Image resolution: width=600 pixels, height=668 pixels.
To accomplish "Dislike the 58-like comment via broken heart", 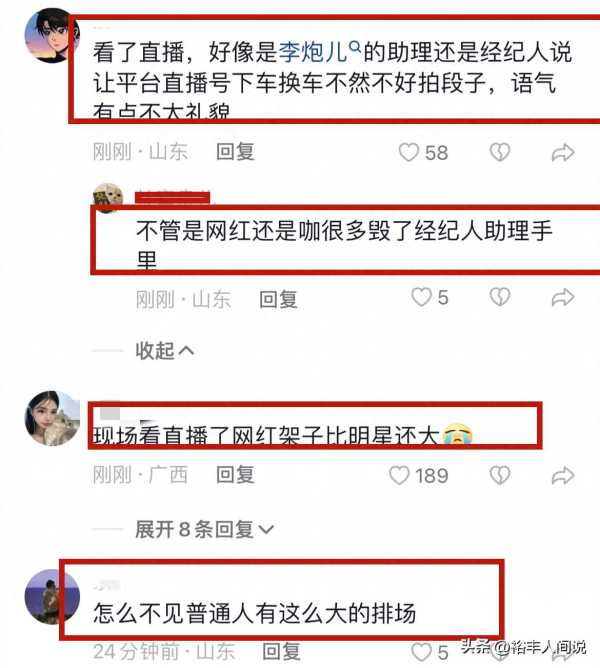I will coord(499,152).
